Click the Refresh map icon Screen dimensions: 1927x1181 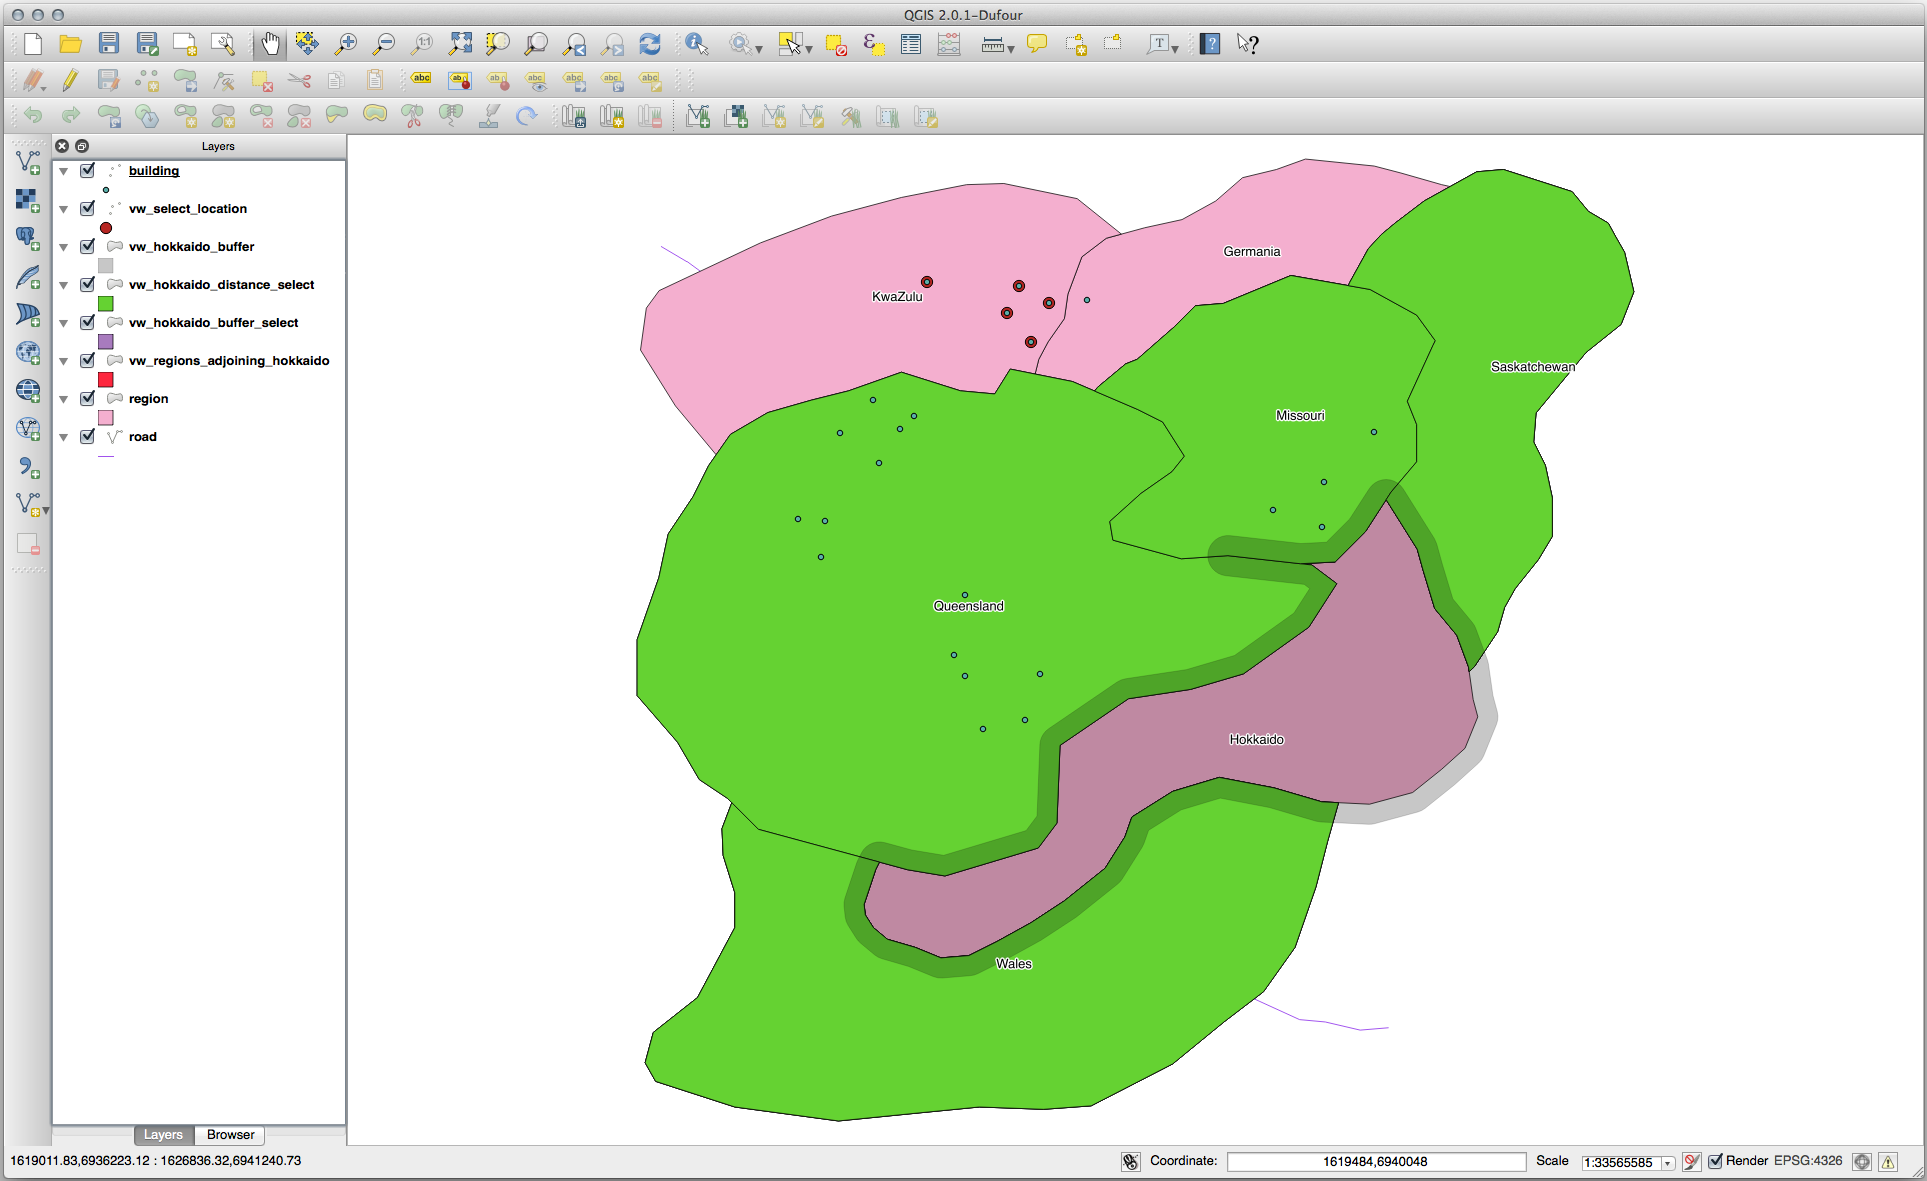pos(650,44)
